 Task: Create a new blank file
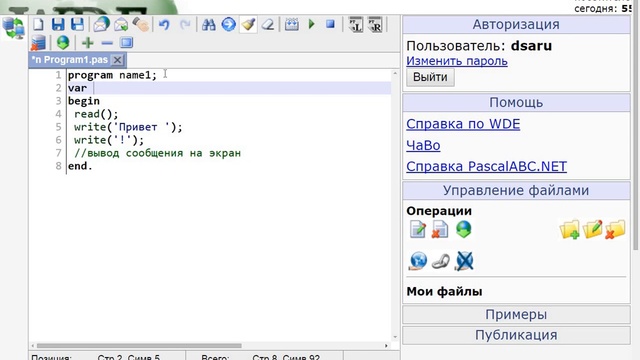coord(38,24)
